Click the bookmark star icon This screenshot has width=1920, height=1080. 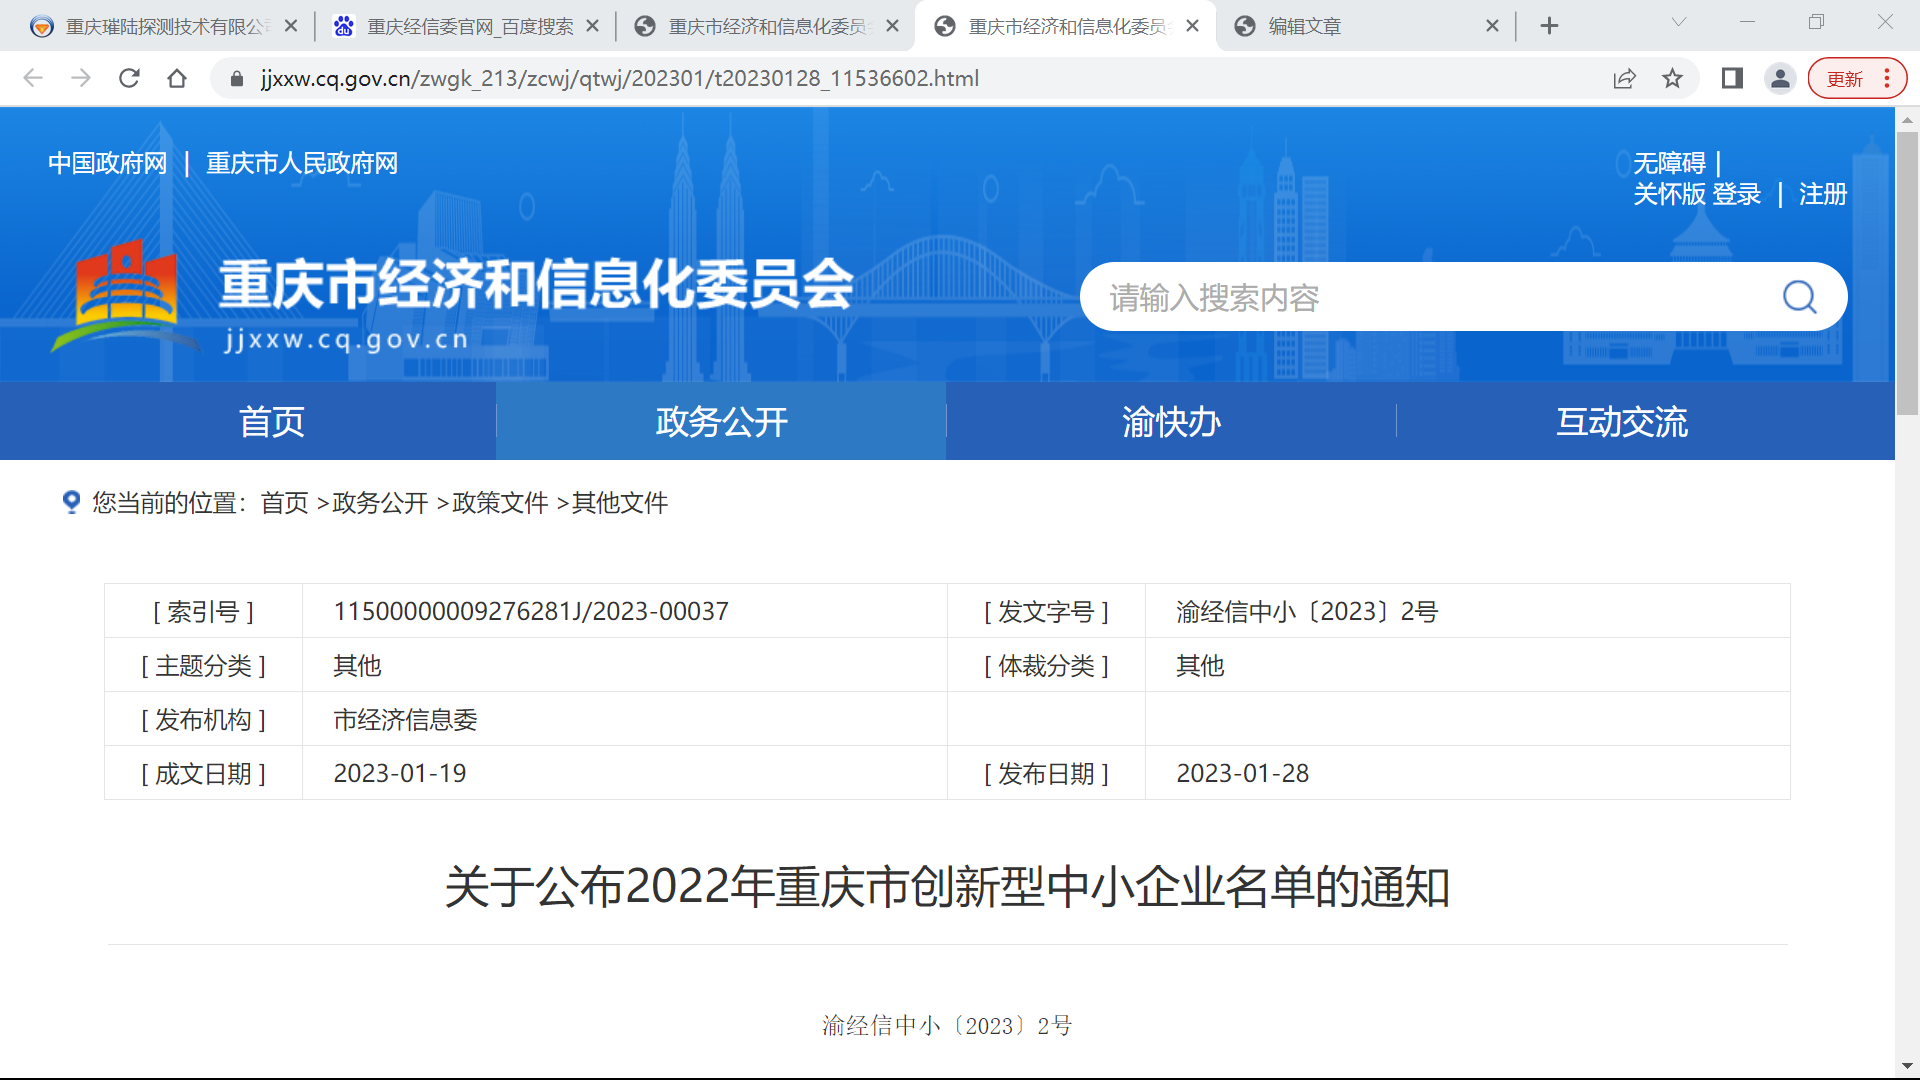pyautogui.click(x=1672, y=78)
